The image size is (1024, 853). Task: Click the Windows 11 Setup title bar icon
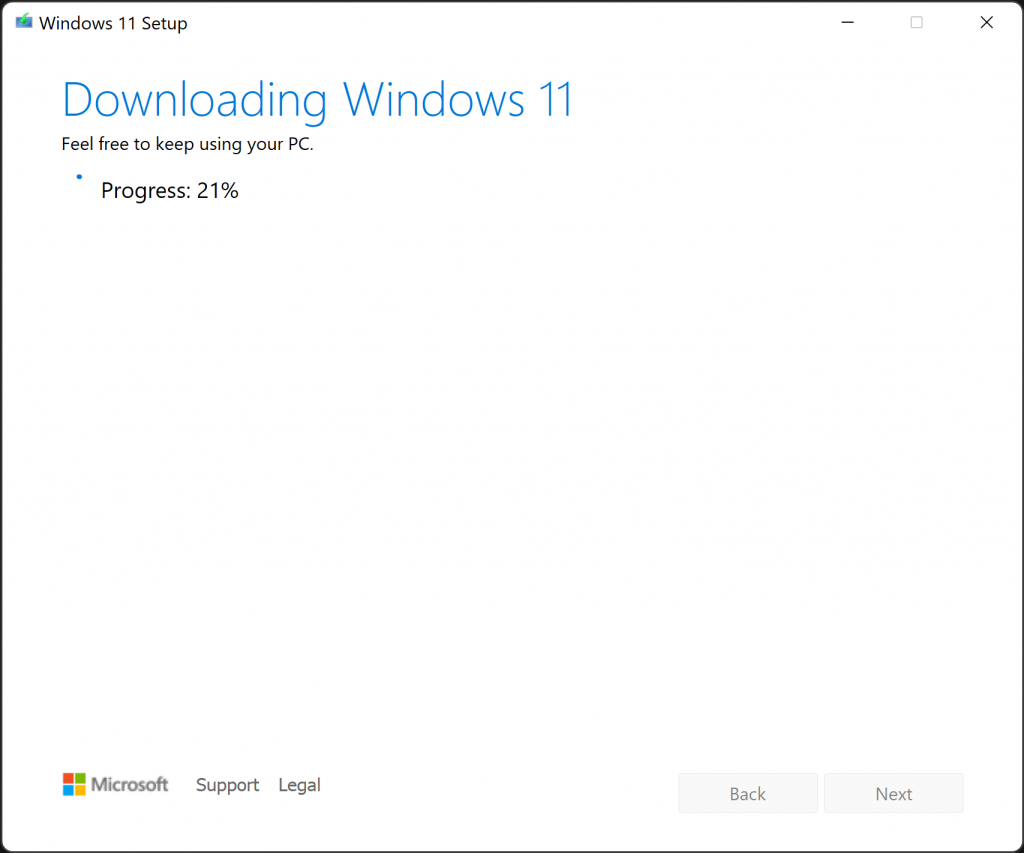(22, 21)
